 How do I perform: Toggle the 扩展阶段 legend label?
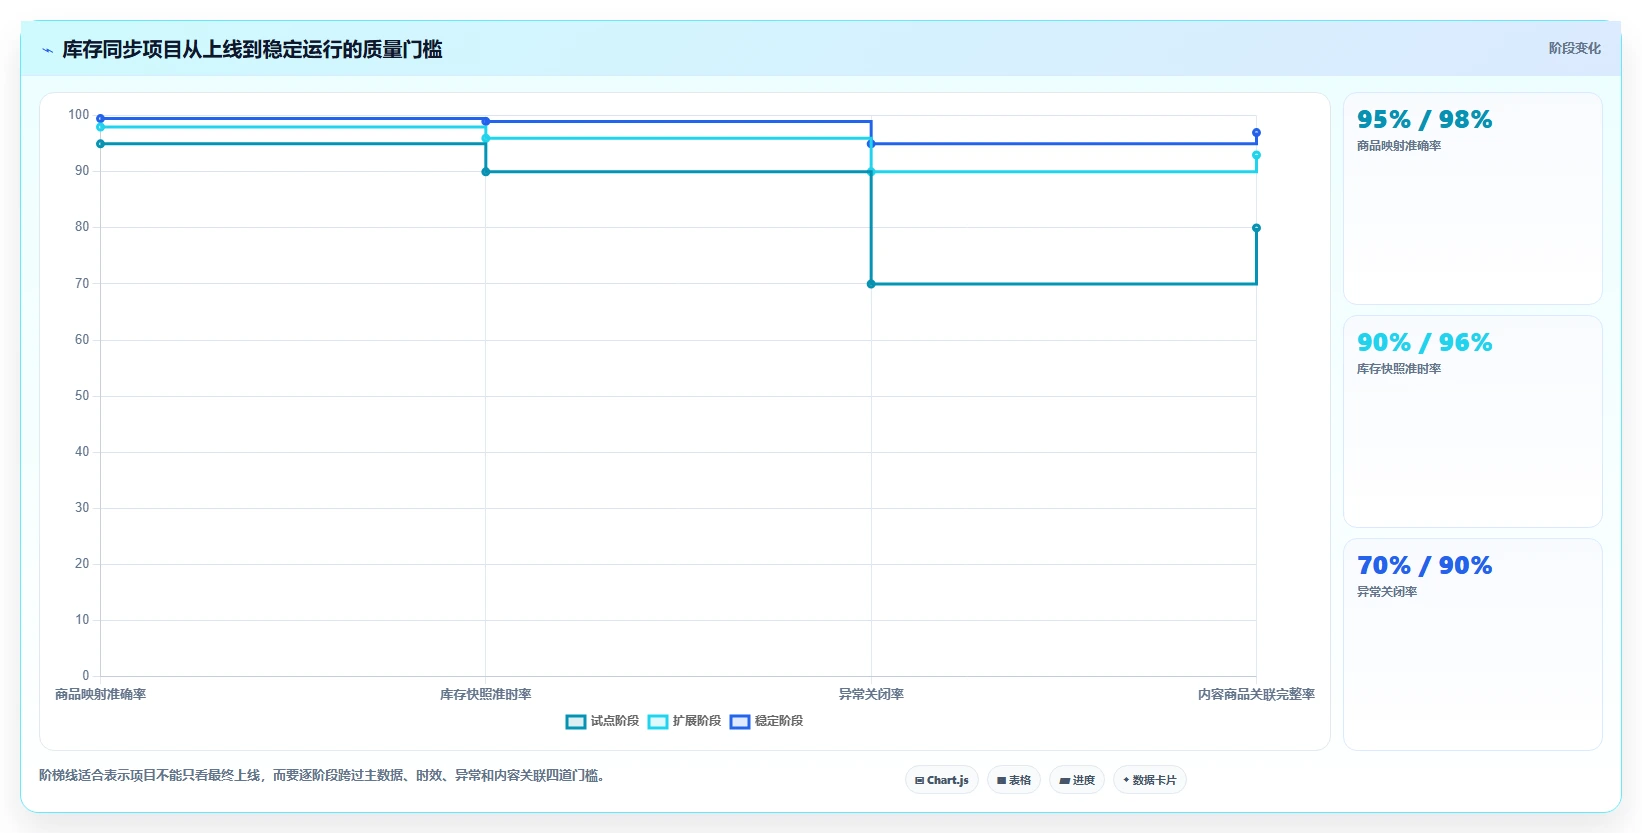[697, 721]
